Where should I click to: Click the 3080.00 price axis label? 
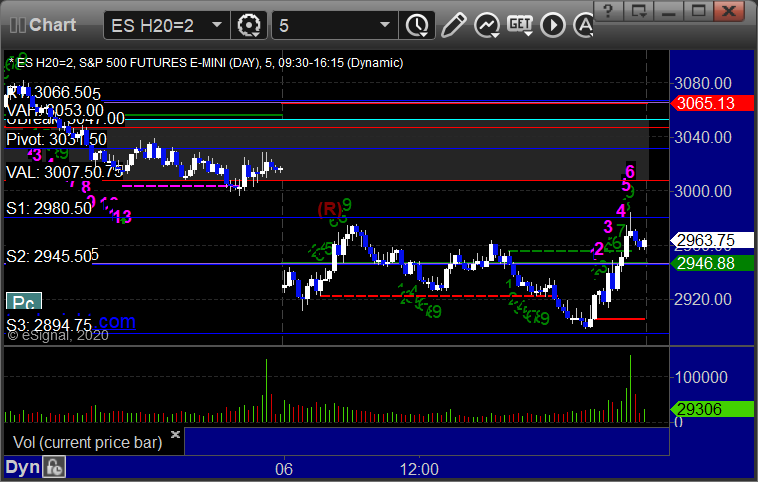[703, 83]
